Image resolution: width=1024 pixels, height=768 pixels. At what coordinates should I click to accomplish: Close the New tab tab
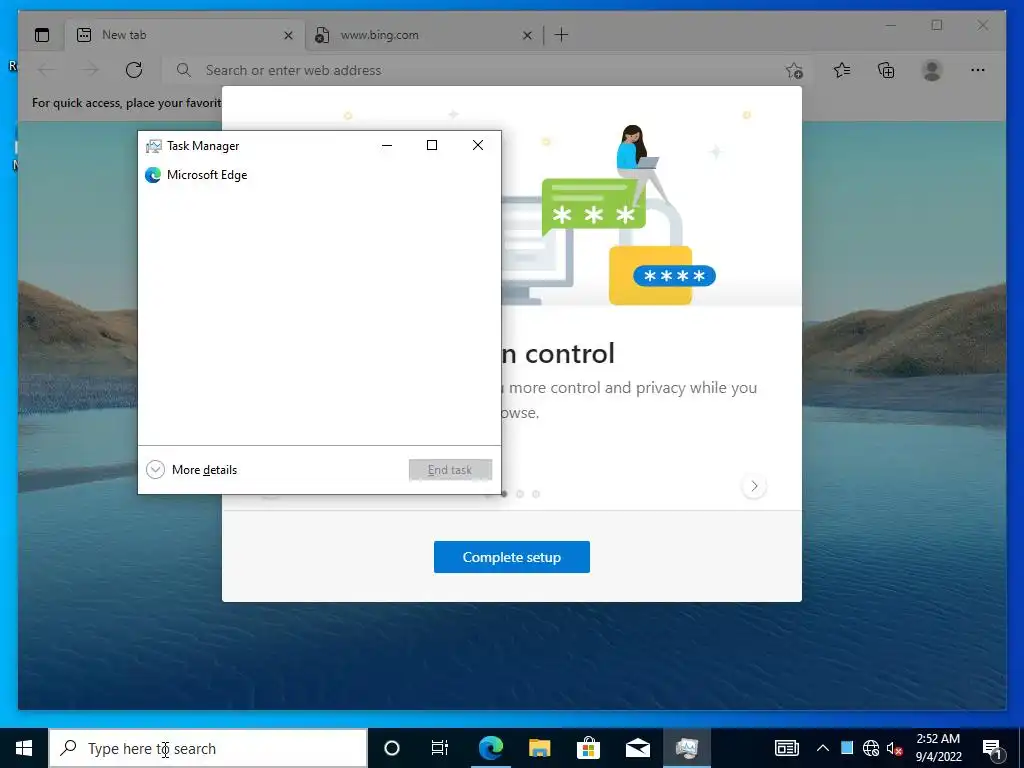[288, 35]
